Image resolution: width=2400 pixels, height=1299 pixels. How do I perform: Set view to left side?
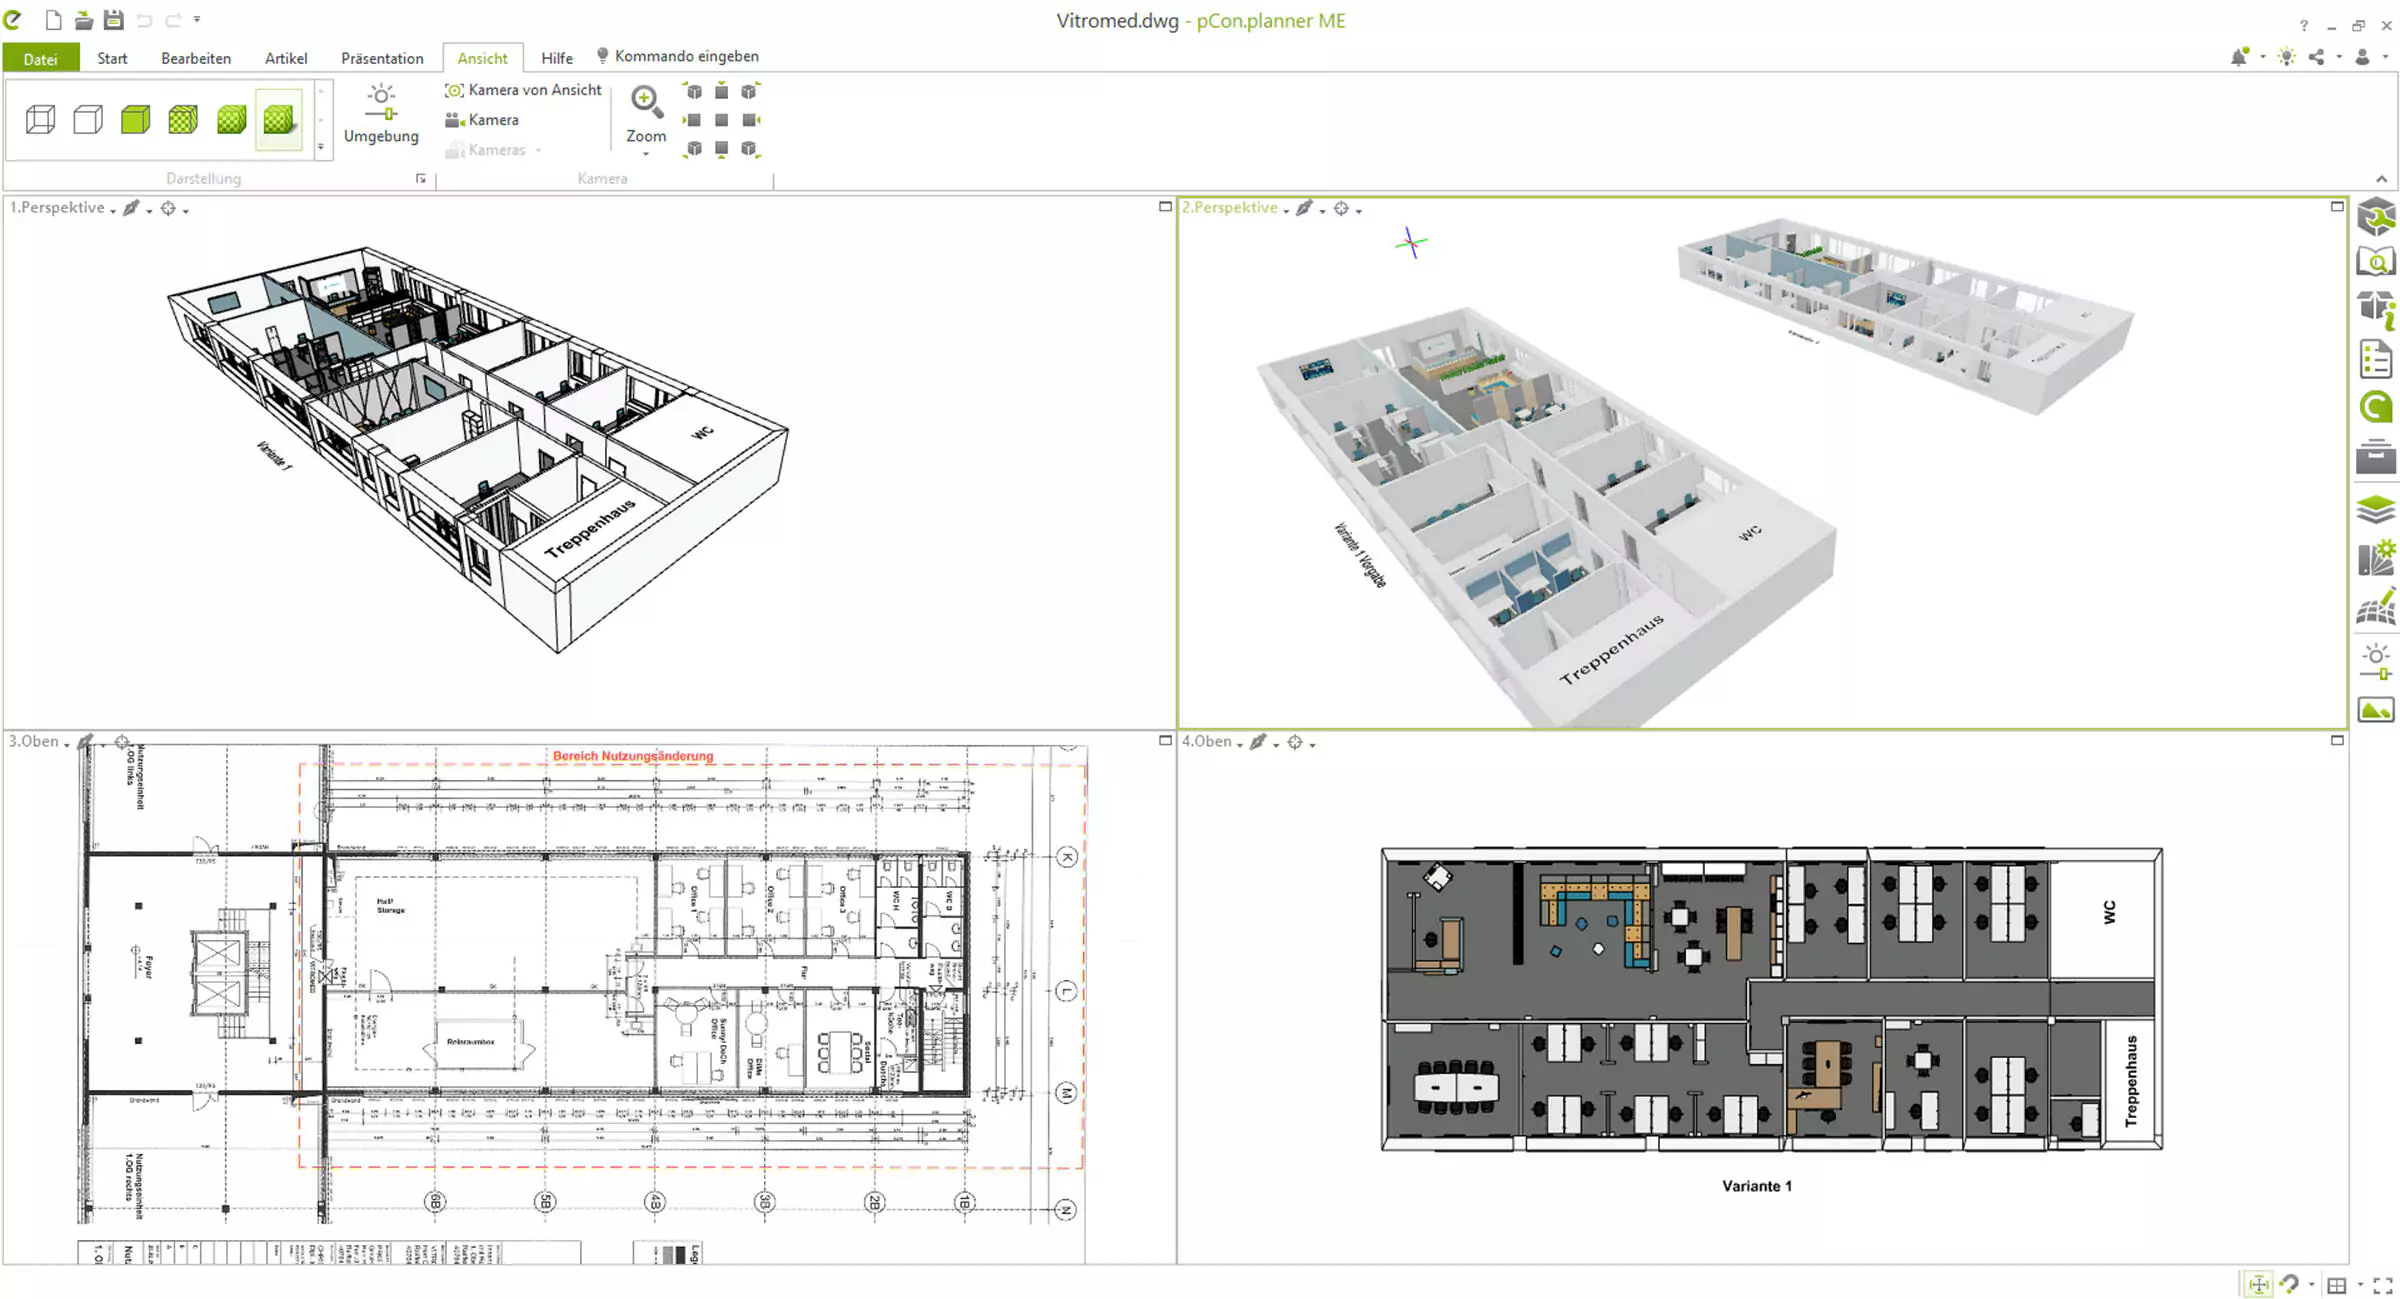pos(693,120)
